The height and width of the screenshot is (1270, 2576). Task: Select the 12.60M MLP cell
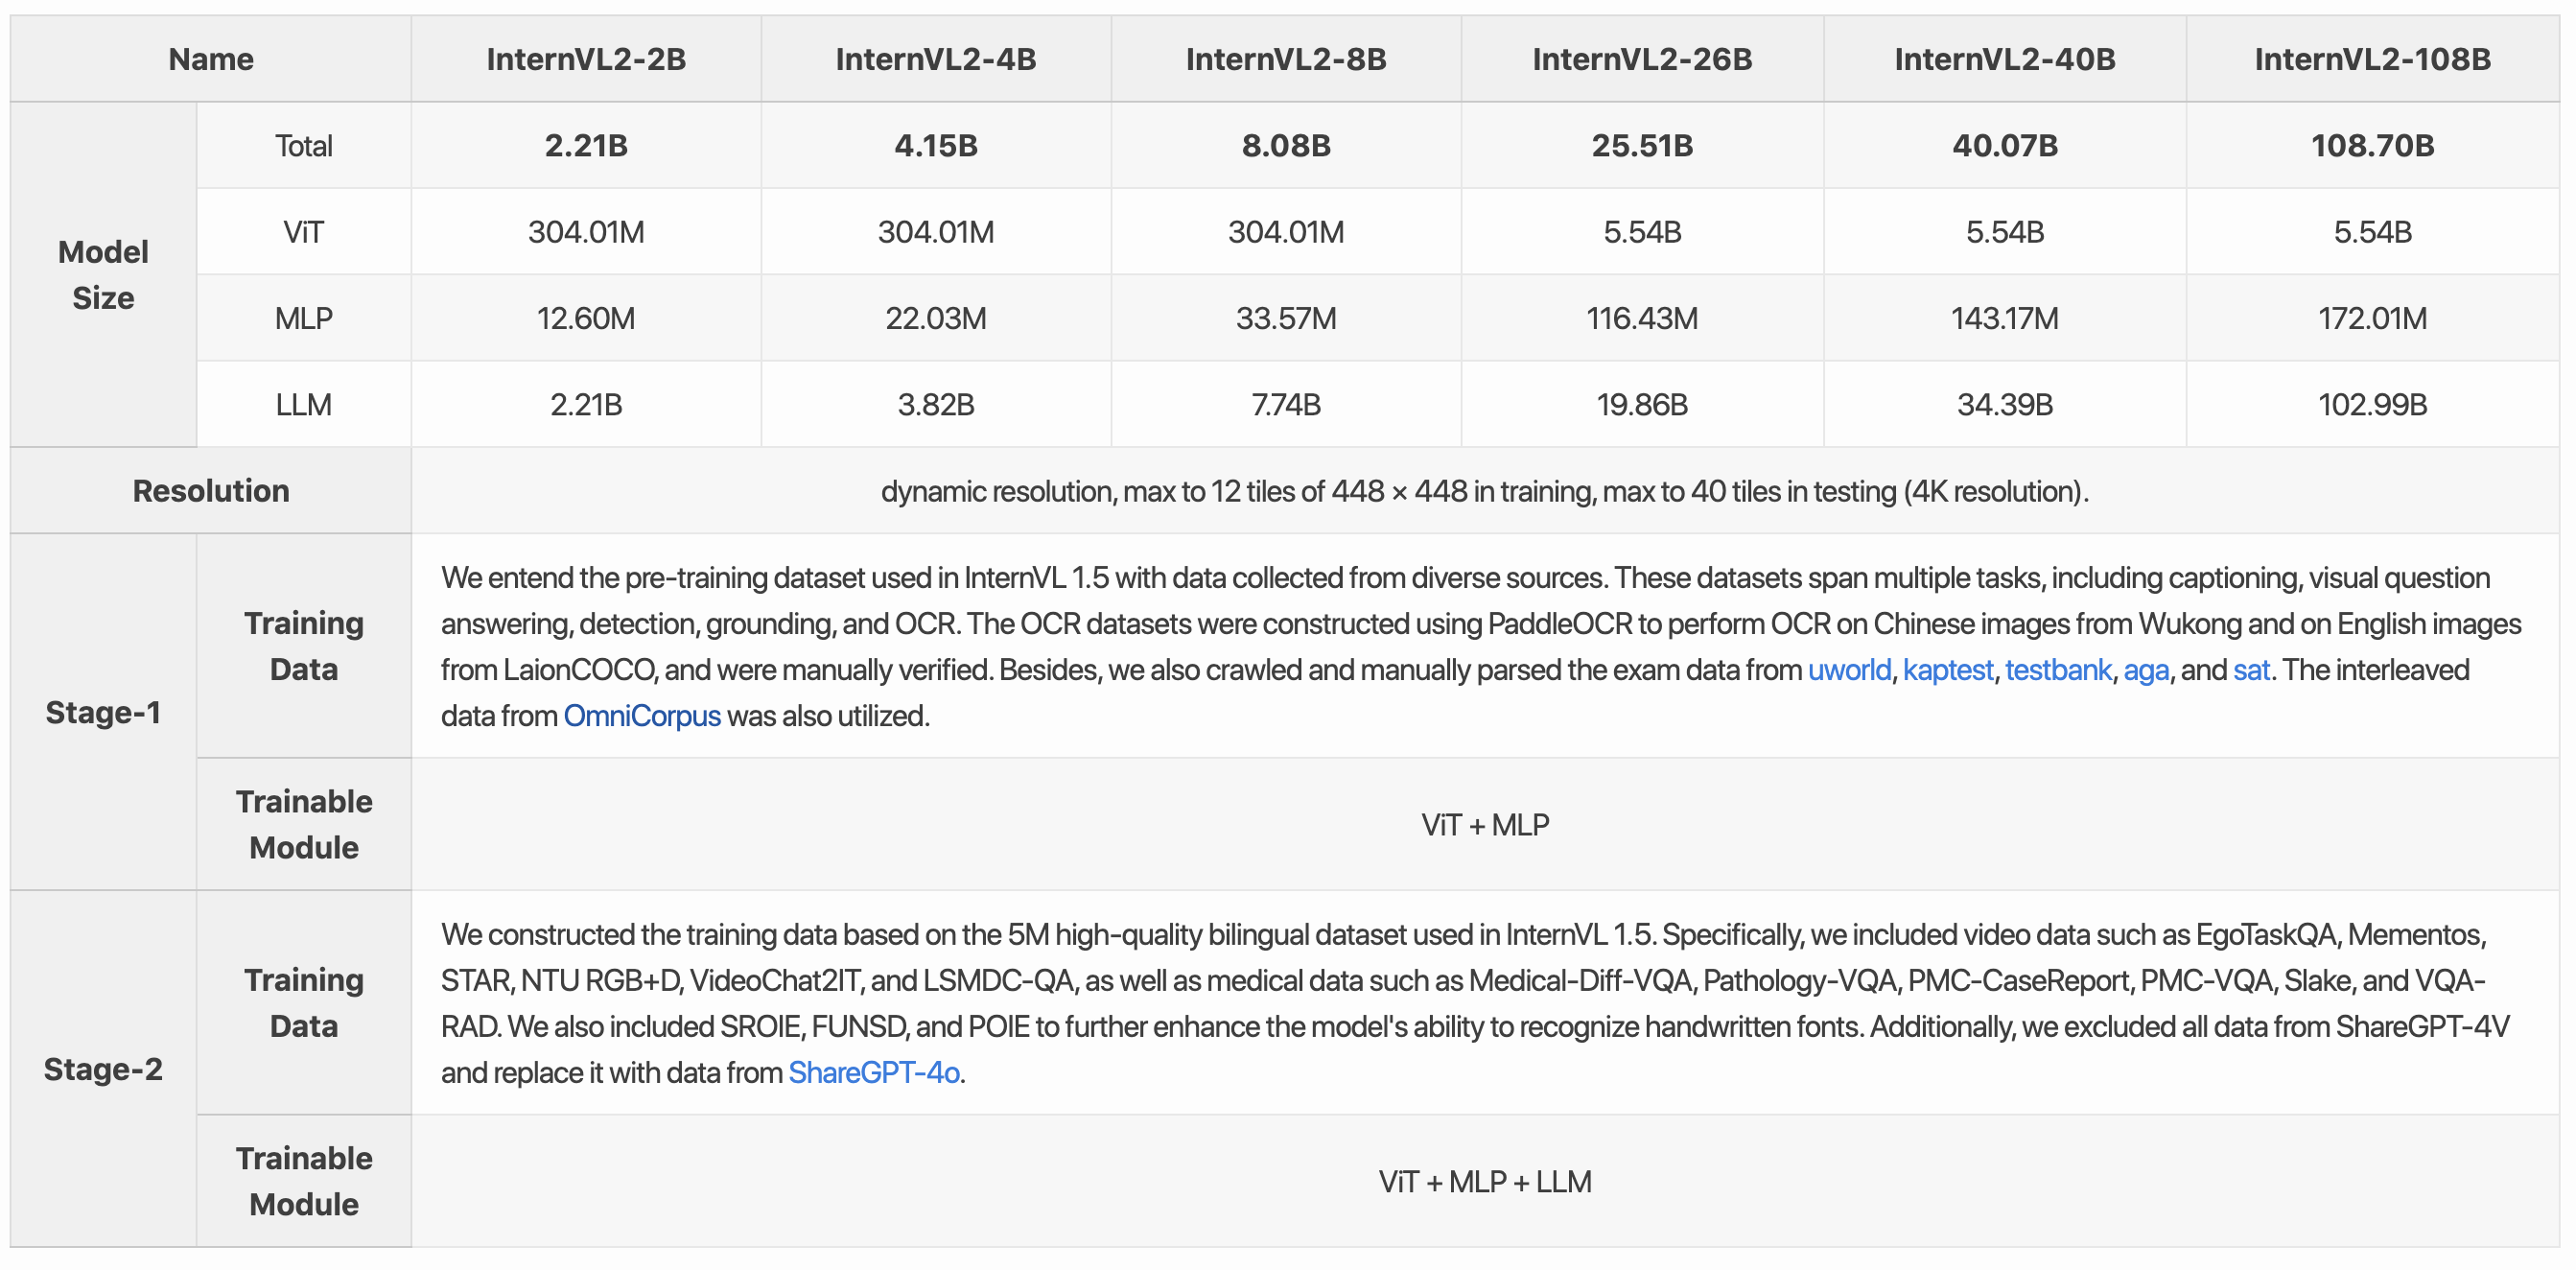pos(586,319)
